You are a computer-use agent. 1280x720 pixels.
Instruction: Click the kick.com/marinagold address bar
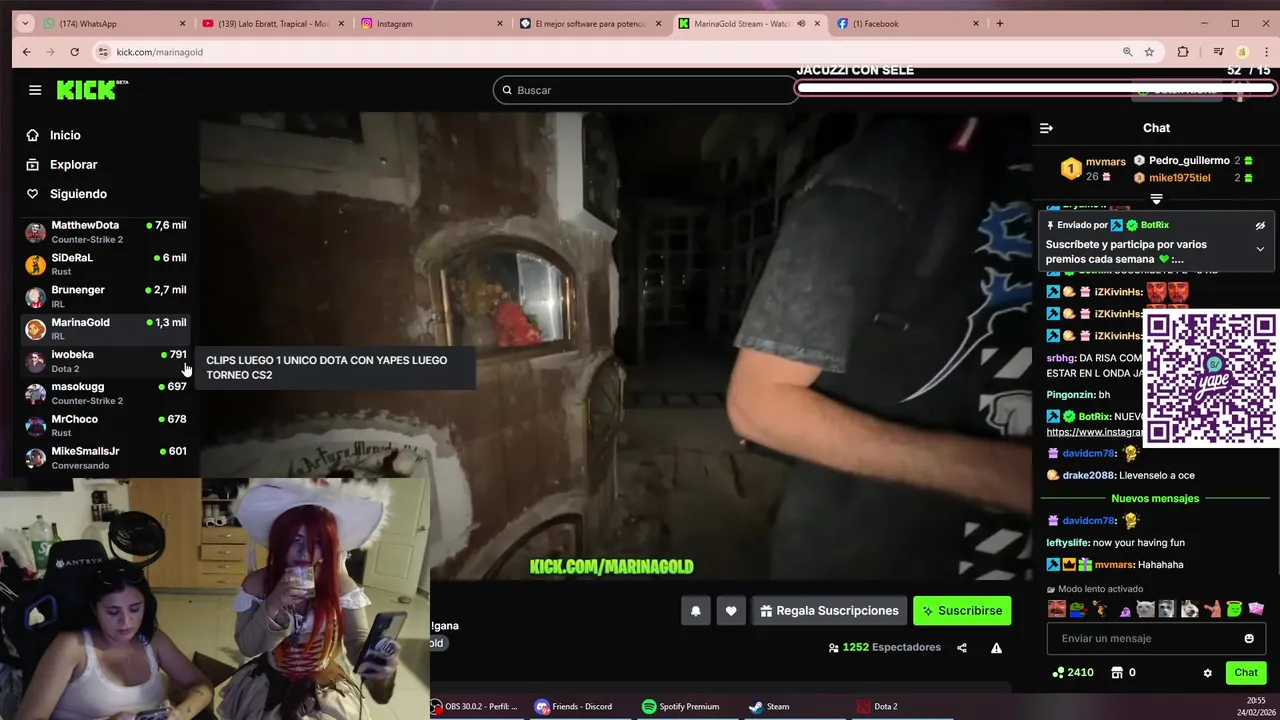160,52
